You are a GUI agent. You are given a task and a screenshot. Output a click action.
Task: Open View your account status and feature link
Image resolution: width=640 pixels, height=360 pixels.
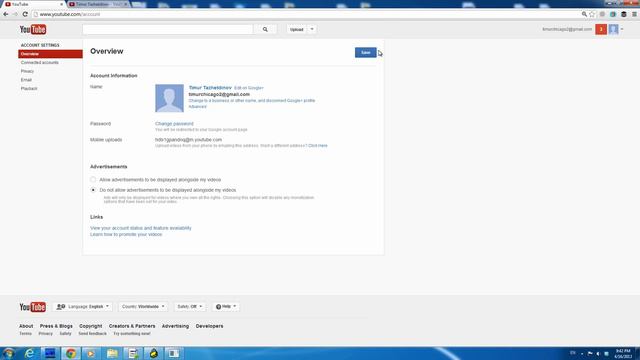141,228
